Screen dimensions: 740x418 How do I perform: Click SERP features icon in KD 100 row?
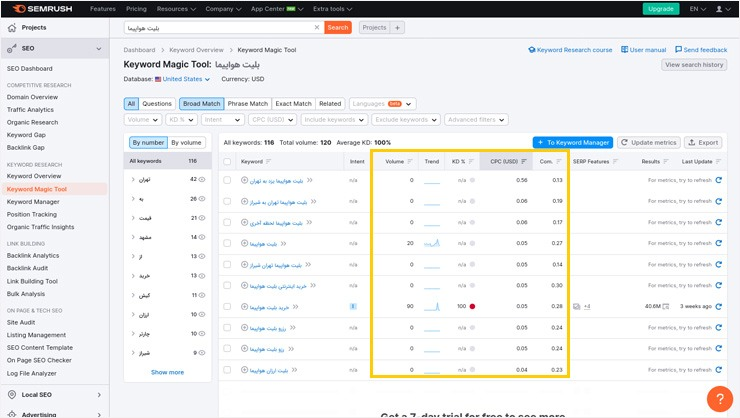(576, 307)
